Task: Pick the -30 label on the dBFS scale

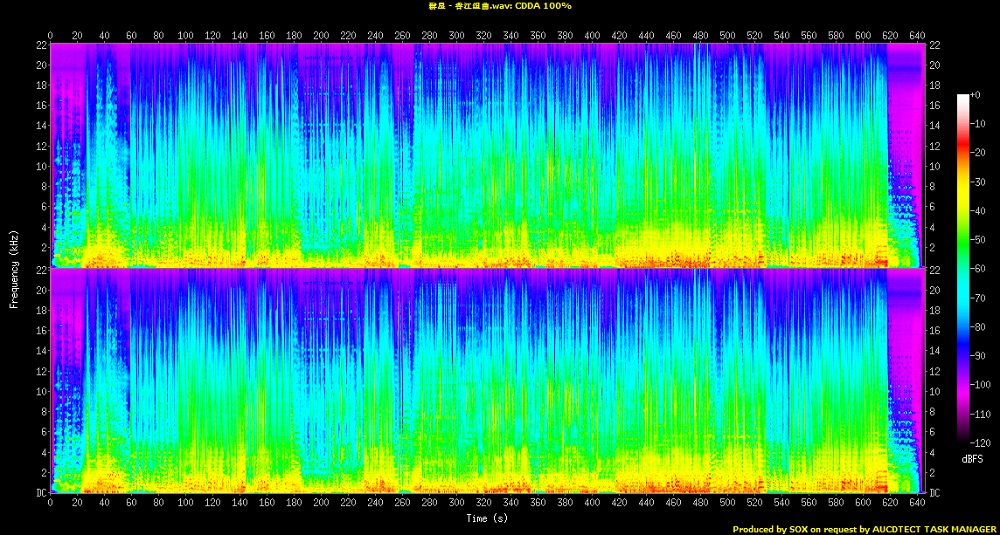Action: pyautogui.click(x=981, y=182)
